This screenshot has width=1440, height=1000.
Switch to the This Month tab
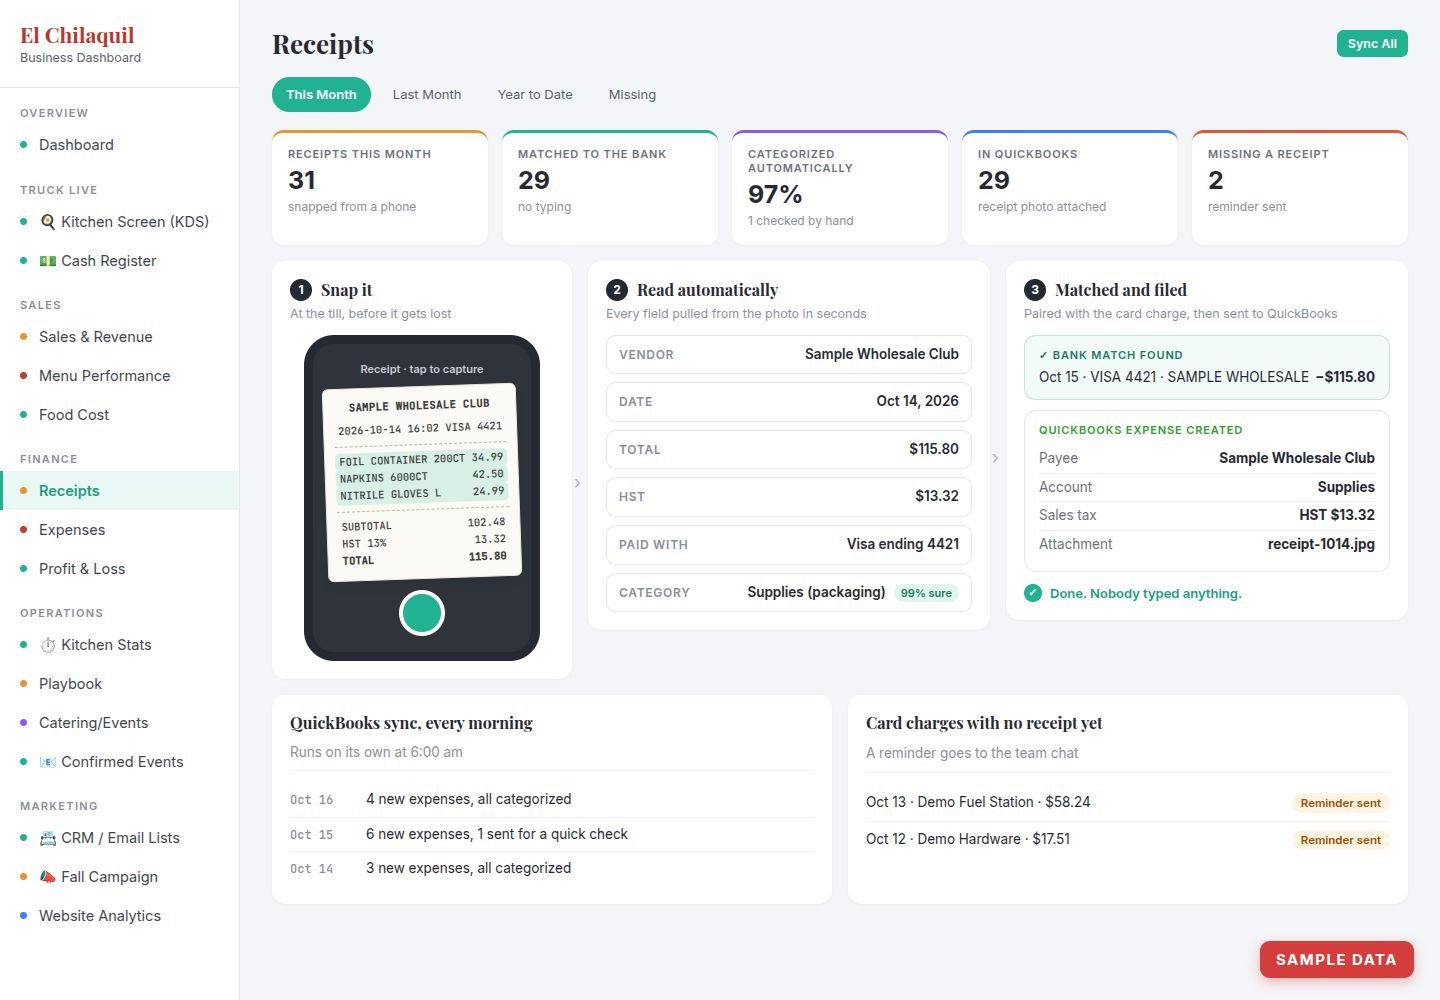click(x=321, y=94)
